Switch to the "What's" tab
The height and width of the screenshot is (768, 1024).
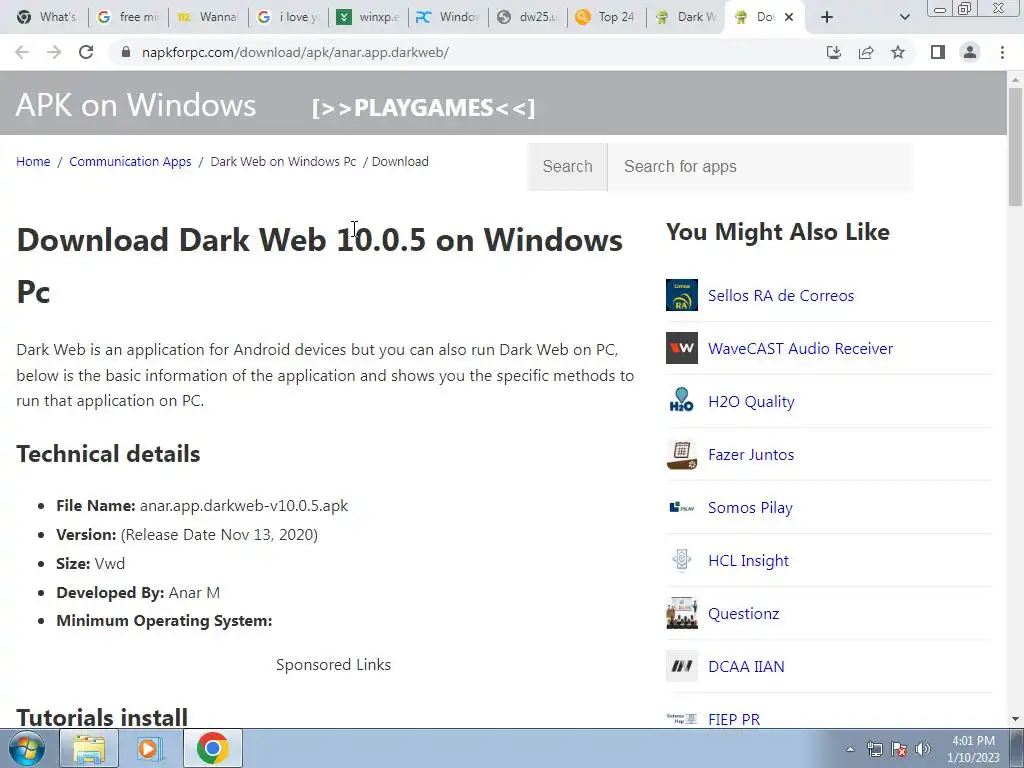point(46,17)
